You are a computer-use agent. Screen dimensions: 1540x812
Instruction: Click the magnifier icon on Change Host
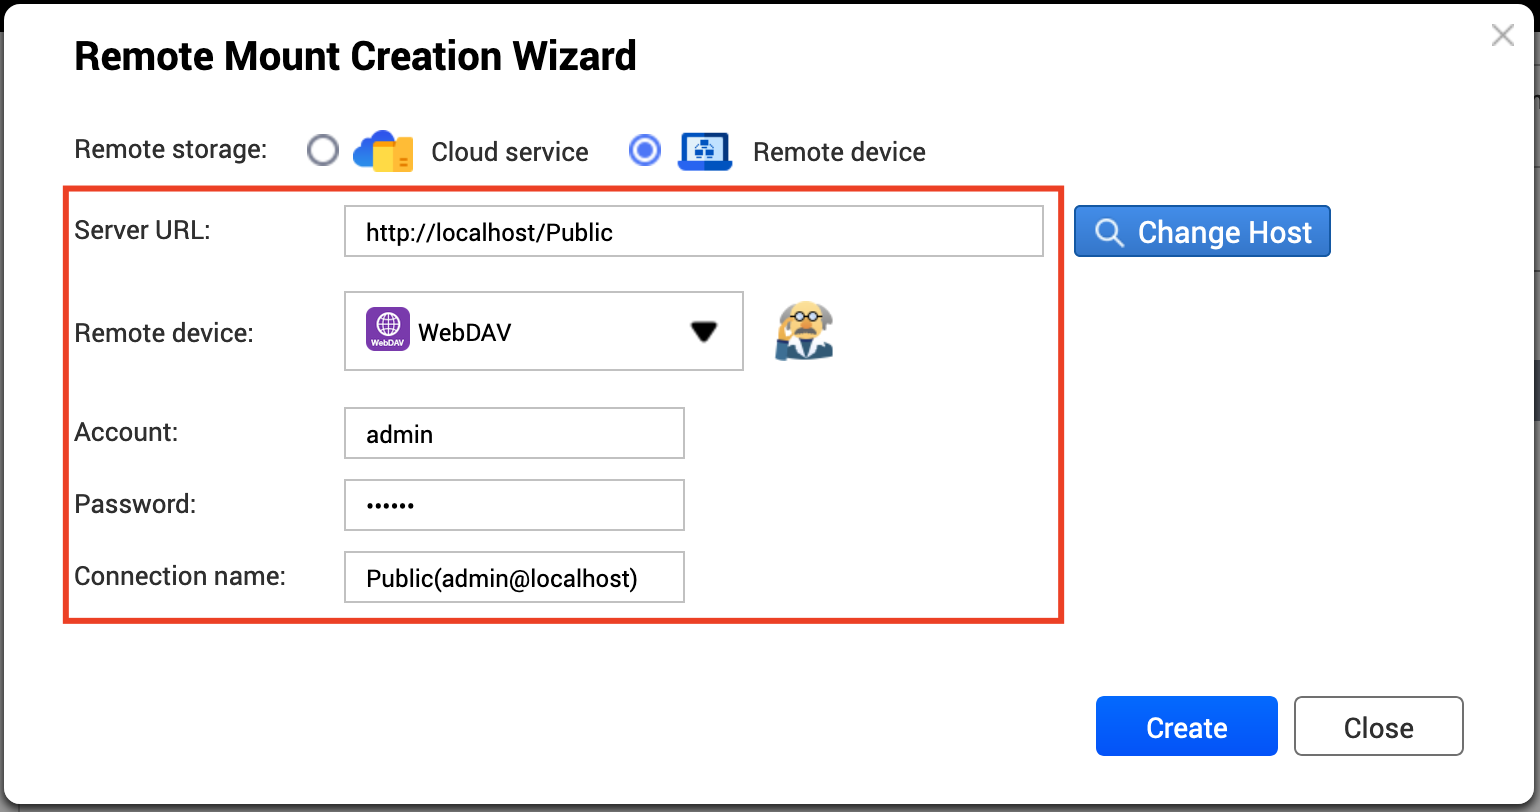[x=1108, y=233]
